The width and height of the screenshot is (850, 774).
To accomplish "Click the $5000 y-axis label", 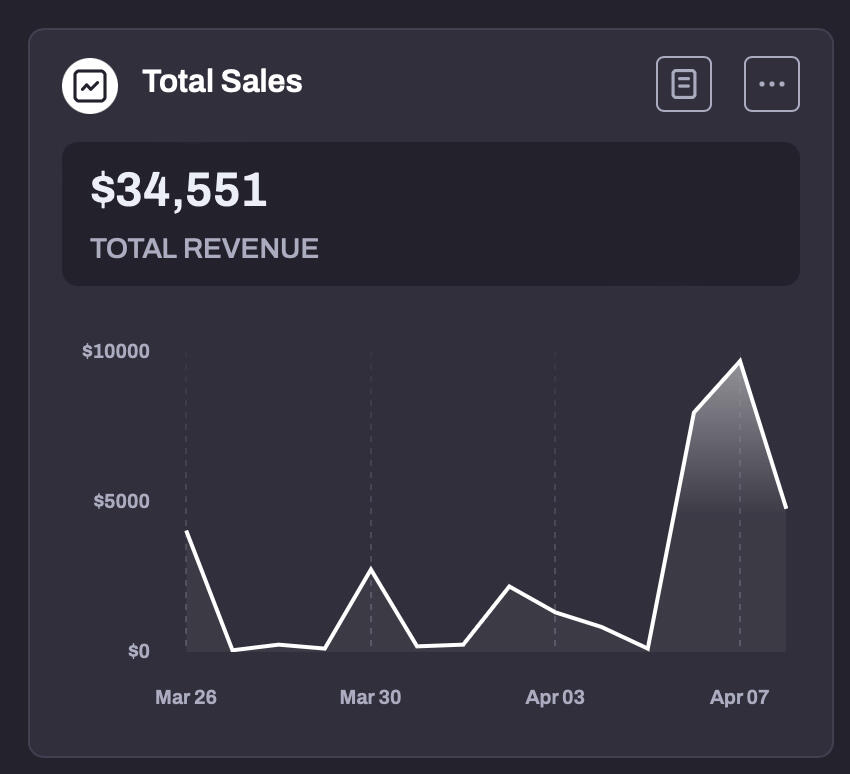I will (121, 501).
